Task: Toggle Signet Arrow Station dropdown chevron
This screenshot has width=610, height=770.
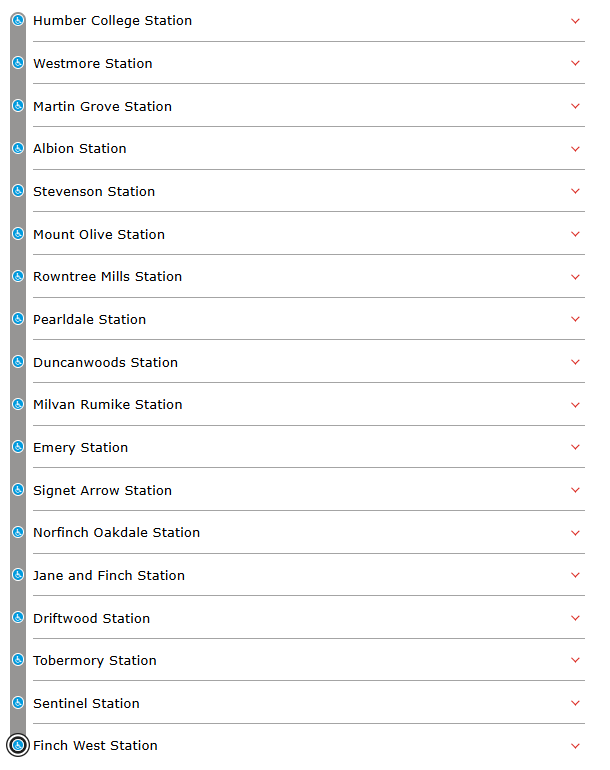Action: 575,490
